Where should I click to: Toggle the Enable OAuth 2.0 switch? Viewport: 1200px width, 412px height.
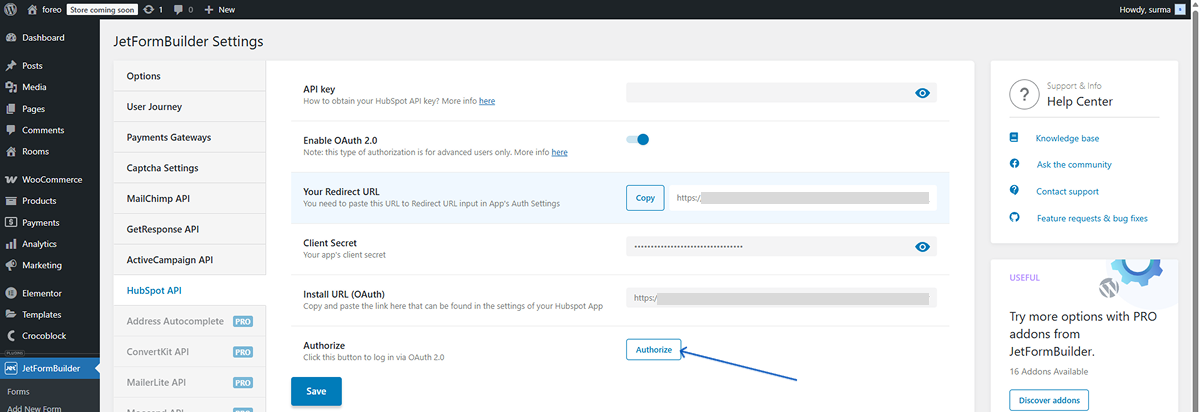(x=637, y=139)
